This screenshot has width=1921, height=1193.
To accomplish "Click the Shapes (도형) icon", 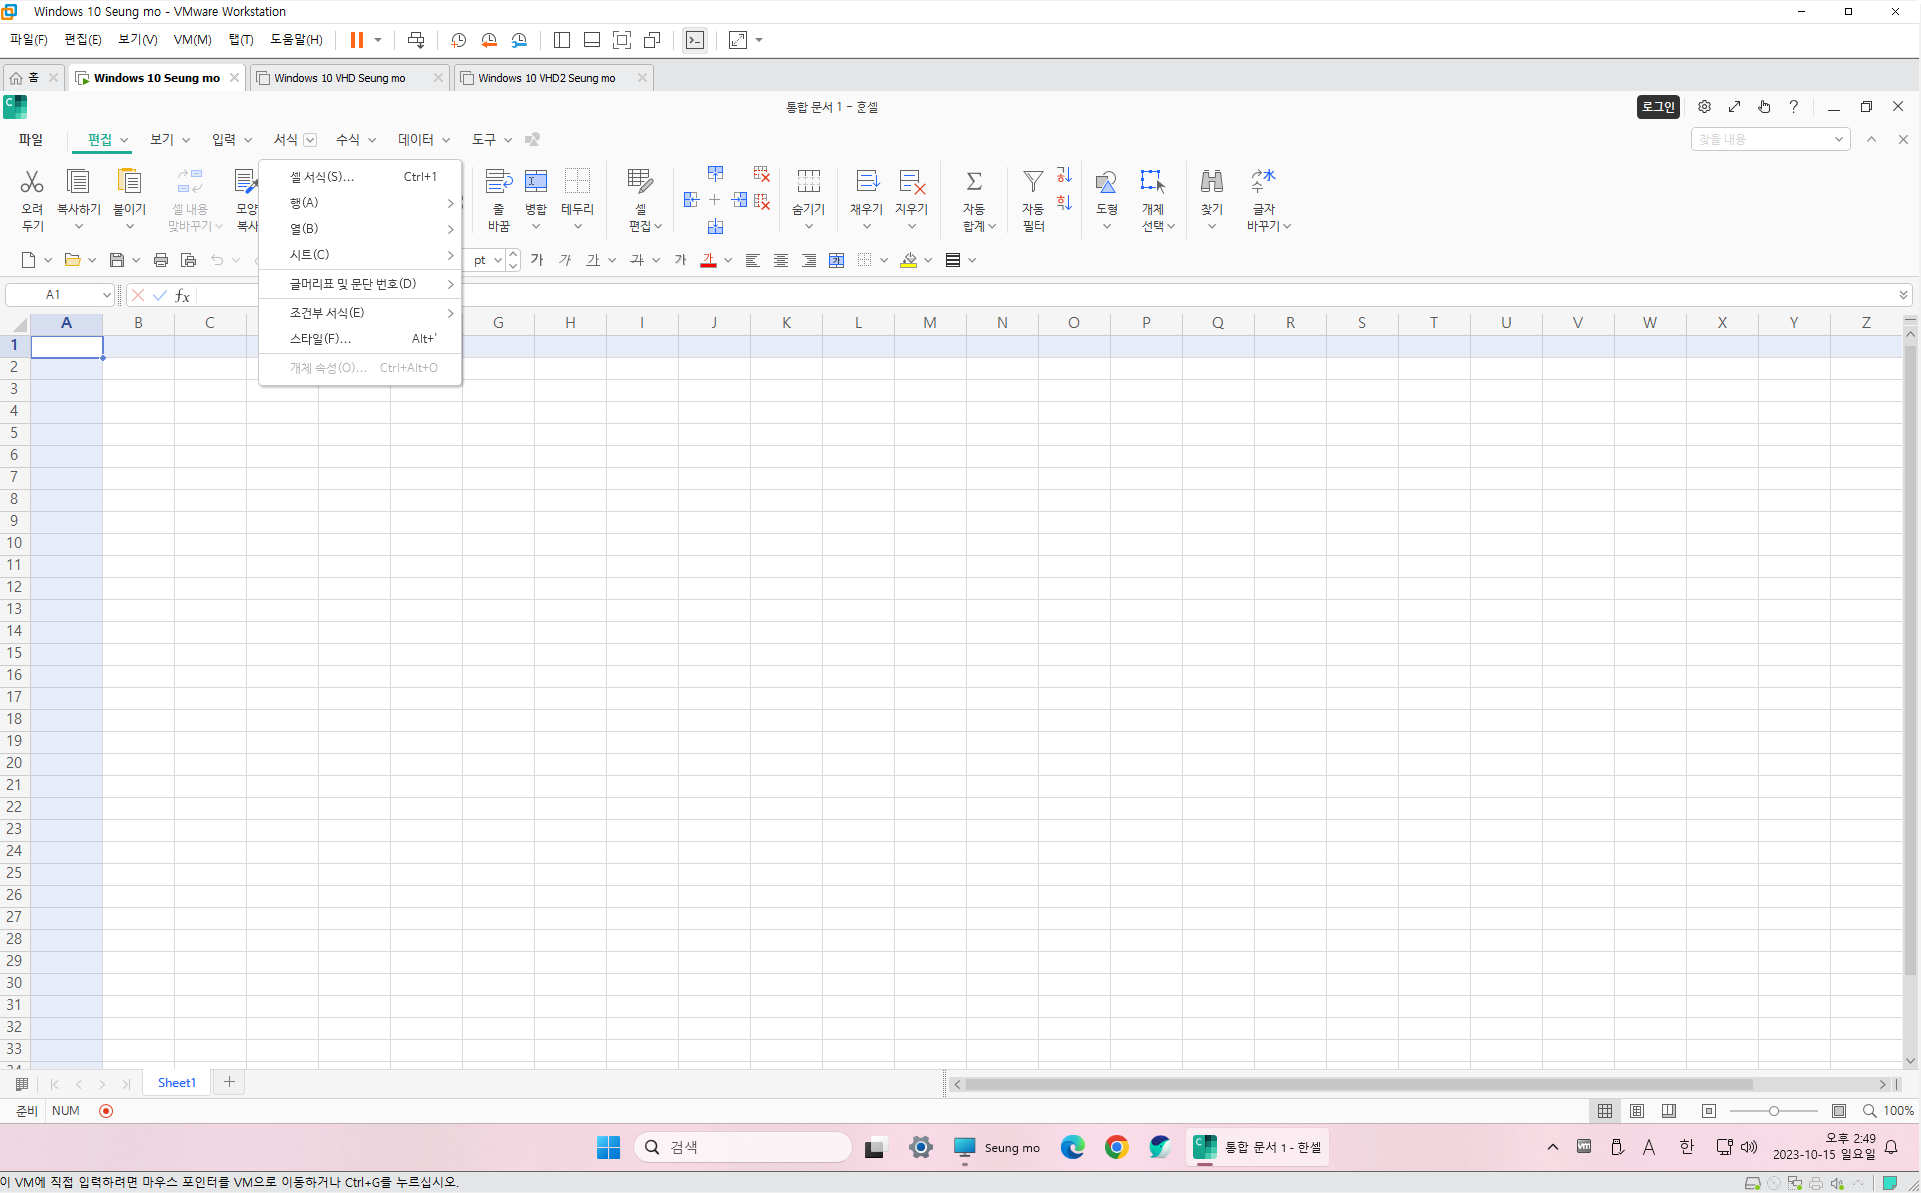I will pos(1106,182).
